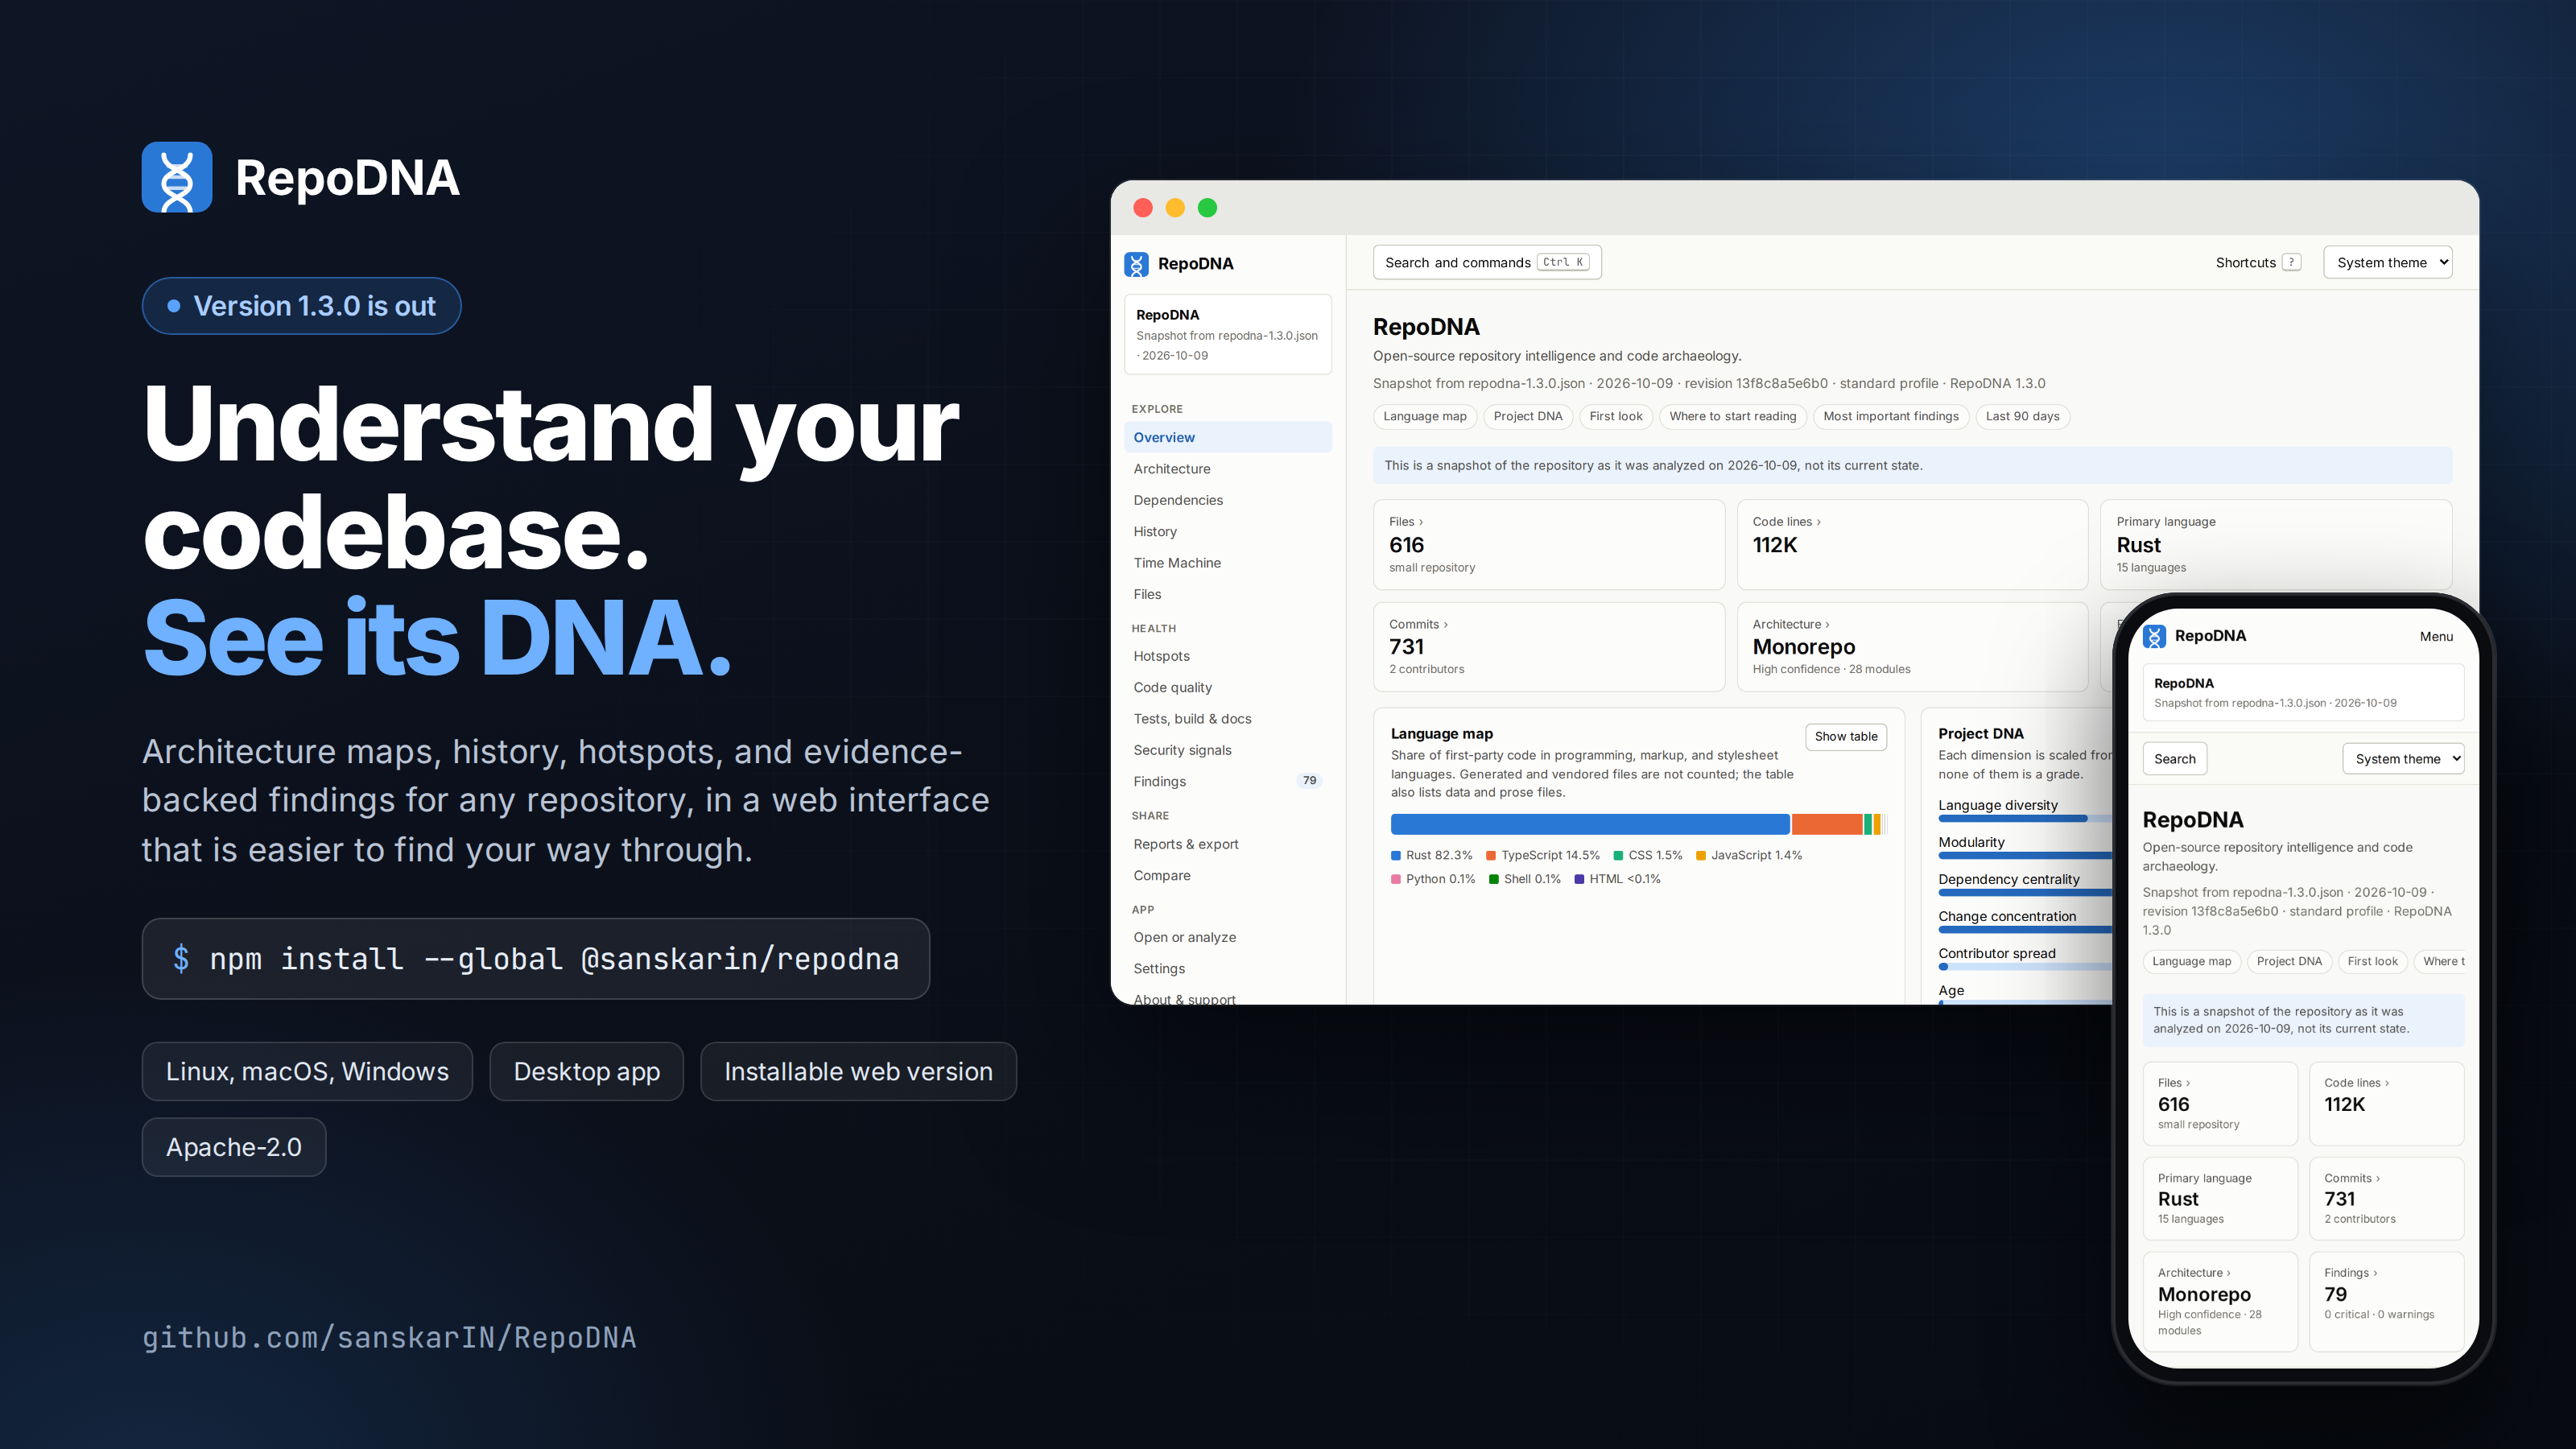Viewport: 2576px width, 1449px height.
Task: Open the Architecture Monorepo card in the desktop view
Action: [1912, 646]
